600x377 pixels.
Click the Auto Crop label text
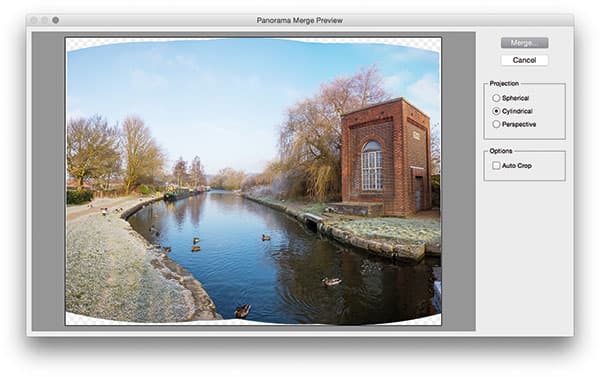pos(517,166)
